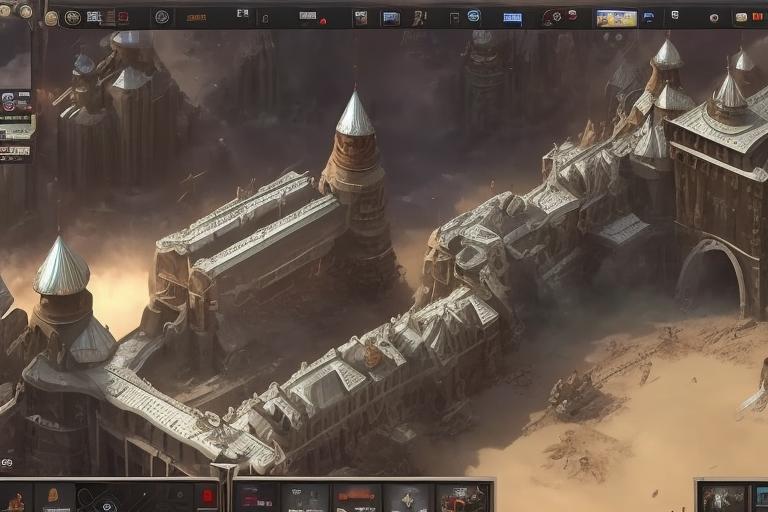This screenshot has width=768, height=512.
Task: Select the red vehicle slot in bottom bar
Action: click(462, 498)
